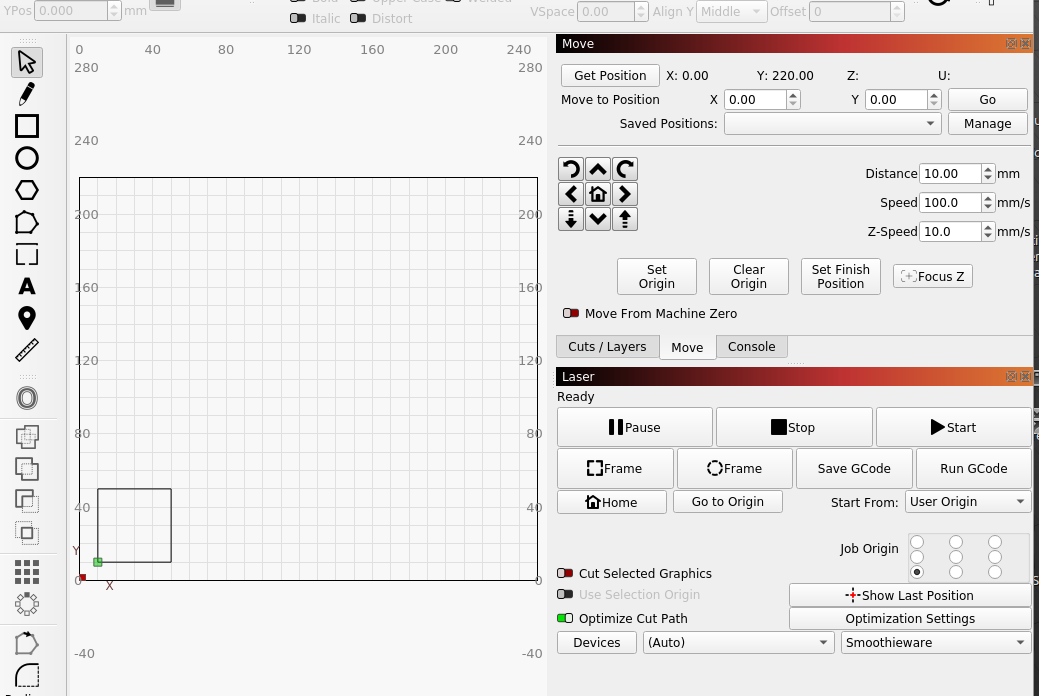Select the Ellipse drawing tool

coord(25,158)
